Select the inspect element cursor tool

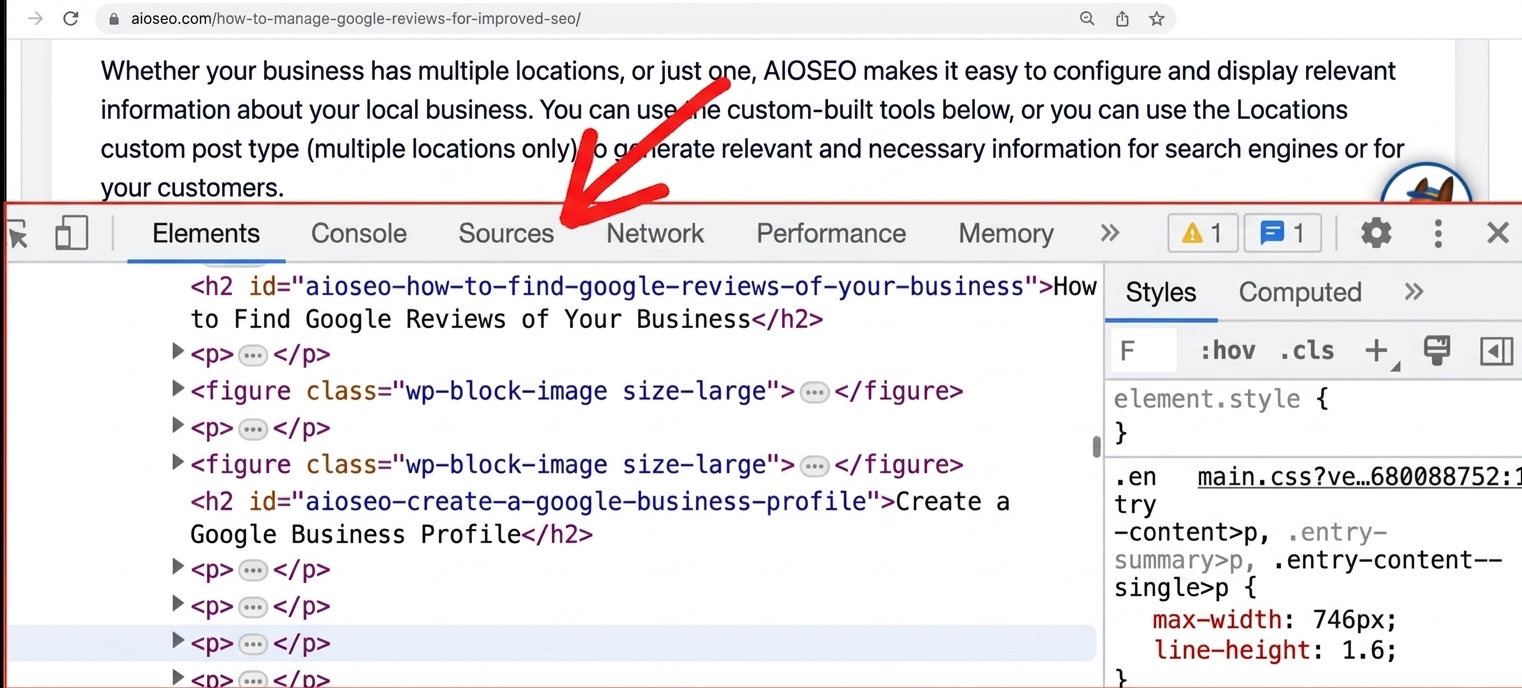18,233
